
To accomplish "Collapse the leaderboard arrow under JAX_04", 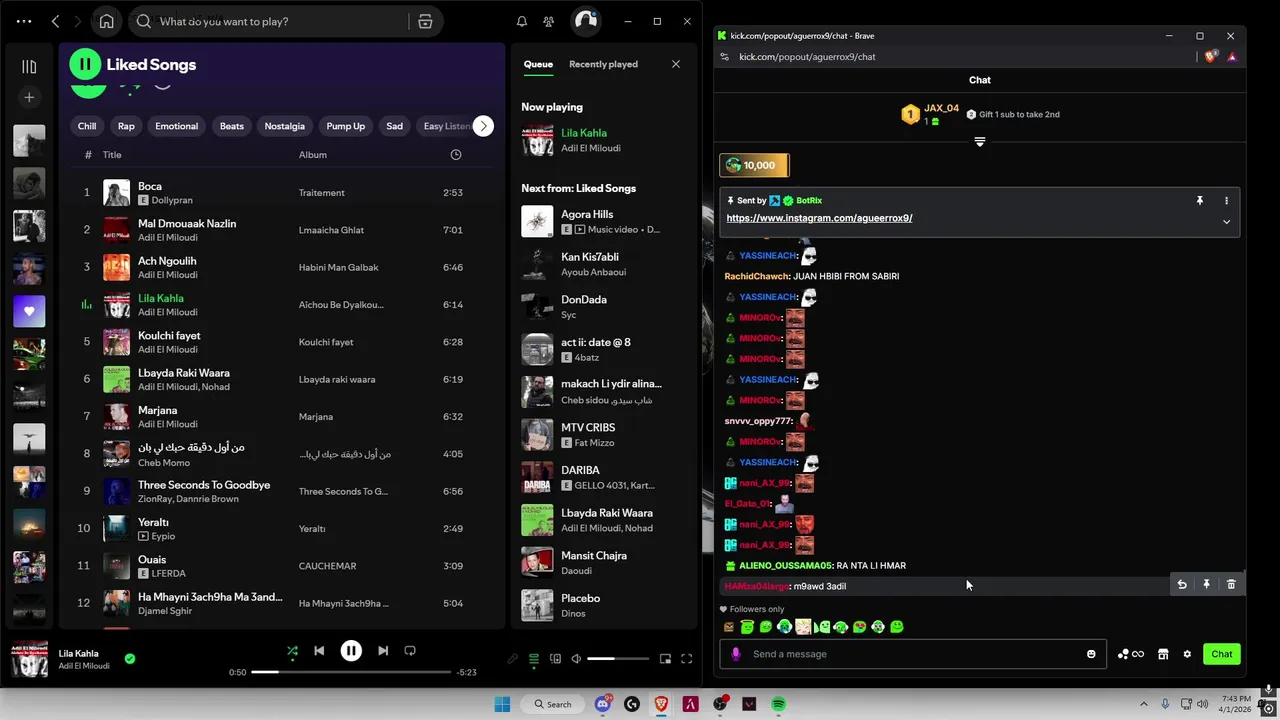I will (x=980, y=142).
